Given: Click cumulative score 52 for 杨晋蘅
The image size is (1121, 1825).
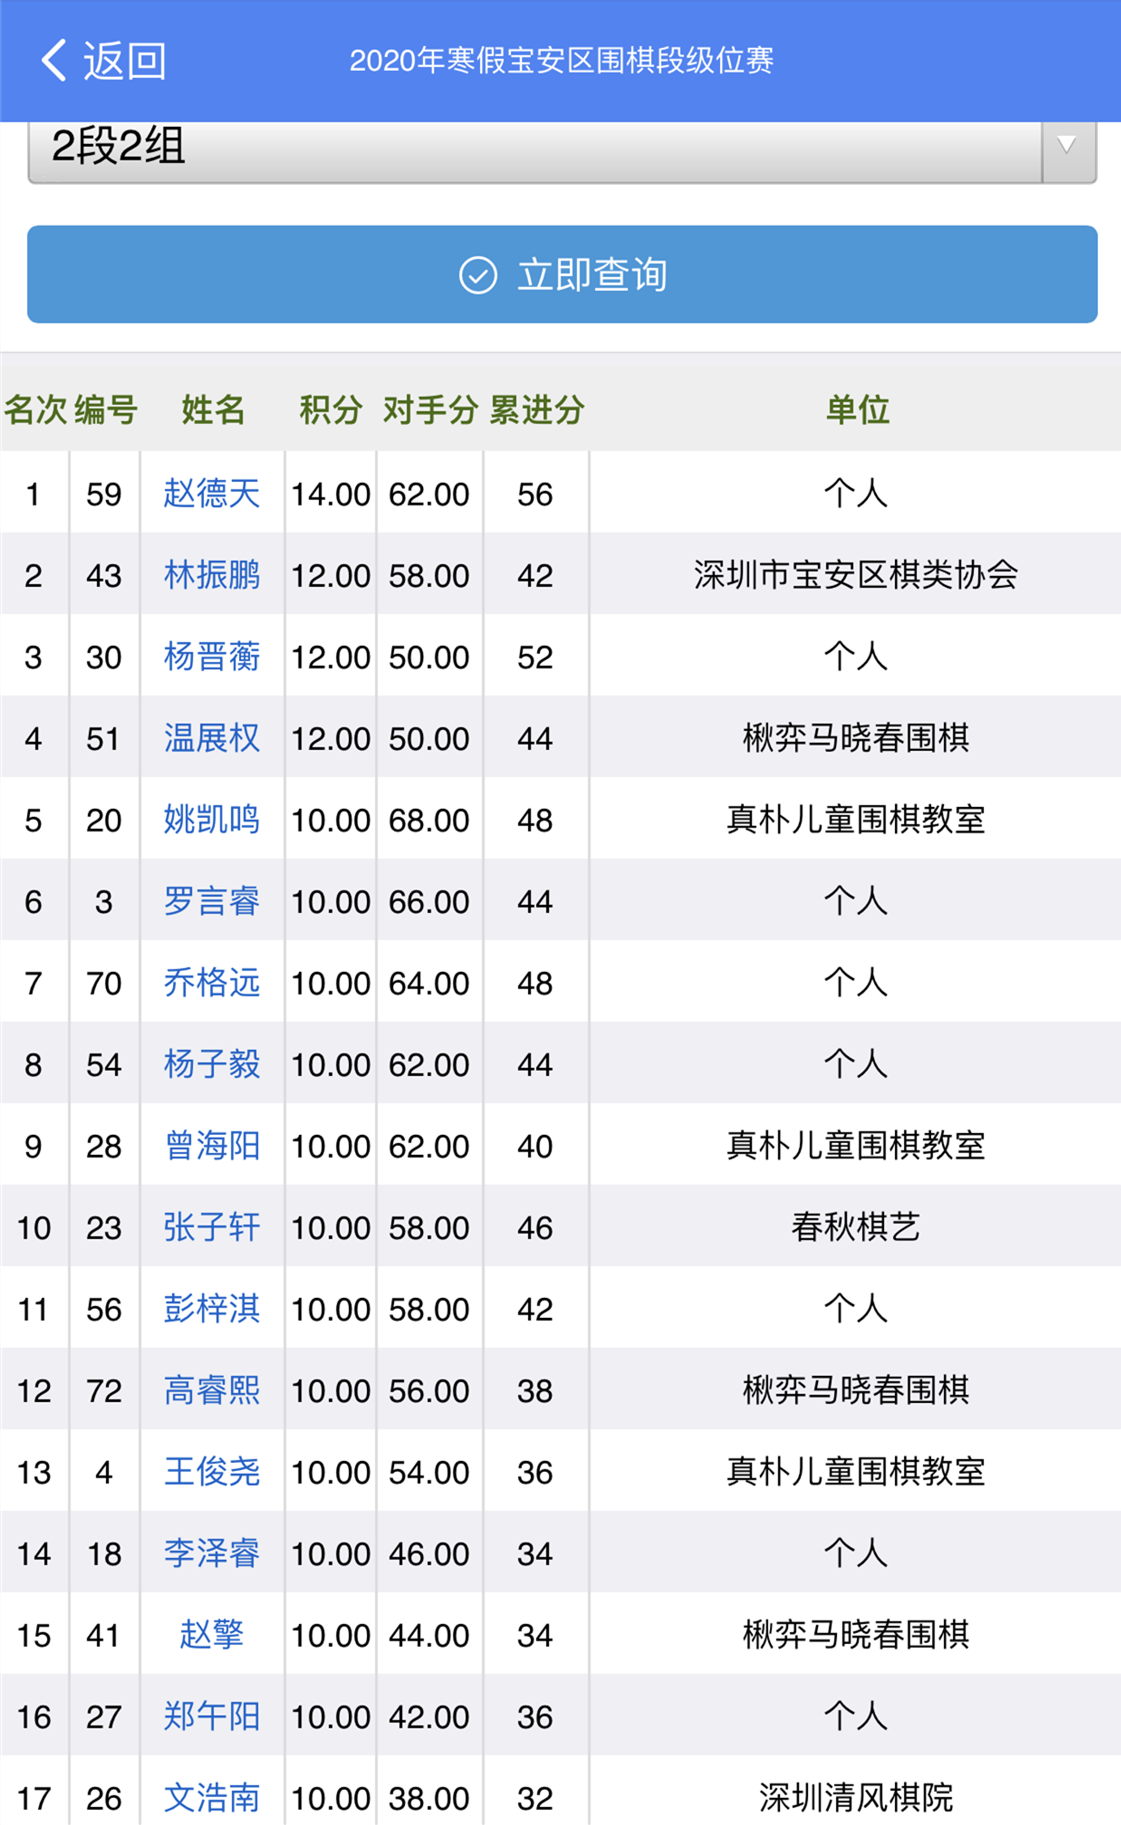Looking at the screenshot, I should 535,657.
